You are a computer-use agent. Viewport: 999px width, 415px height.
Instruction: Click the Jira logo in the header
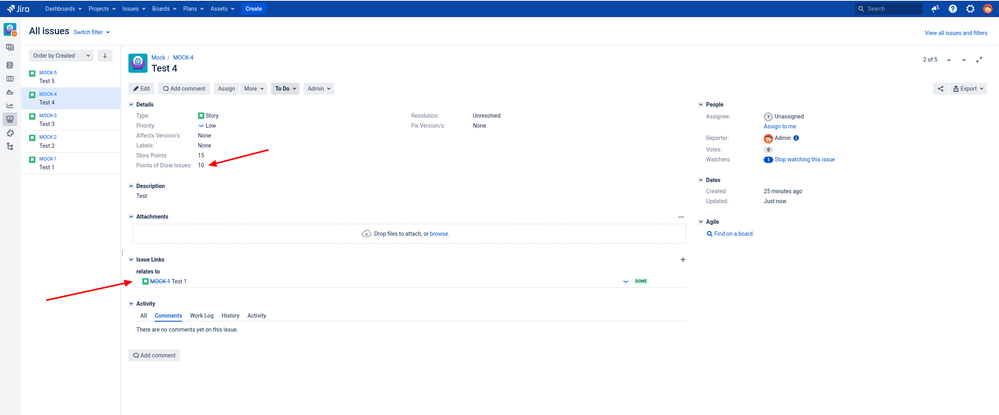tap(18, 9)
